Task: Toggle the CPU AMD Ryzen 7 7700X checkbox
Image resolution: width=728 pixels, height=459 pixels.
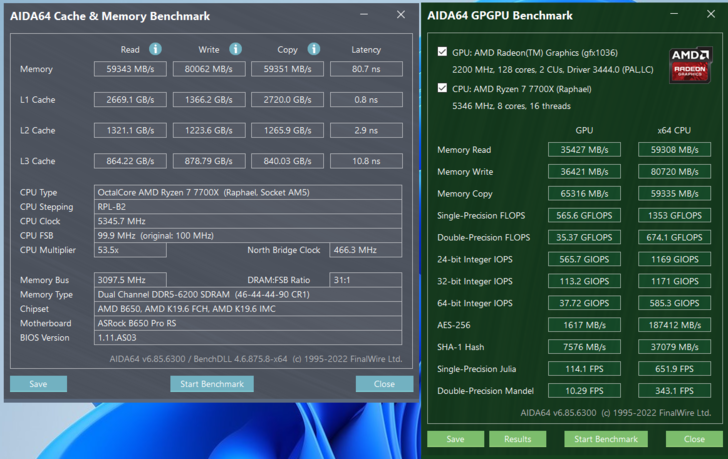Action: click(x=442, y=88)
